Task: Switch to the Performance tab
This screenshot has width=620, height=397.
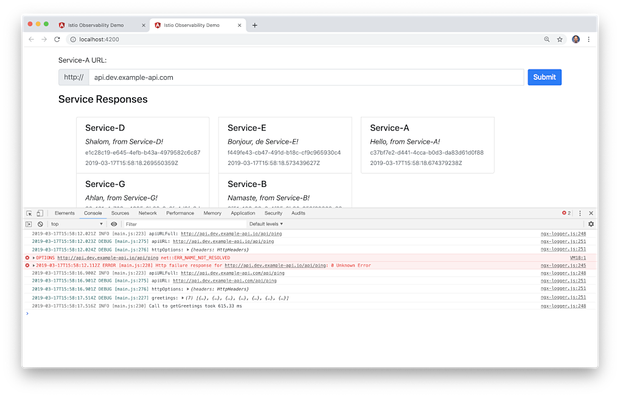Action: [x=180, y=213]
